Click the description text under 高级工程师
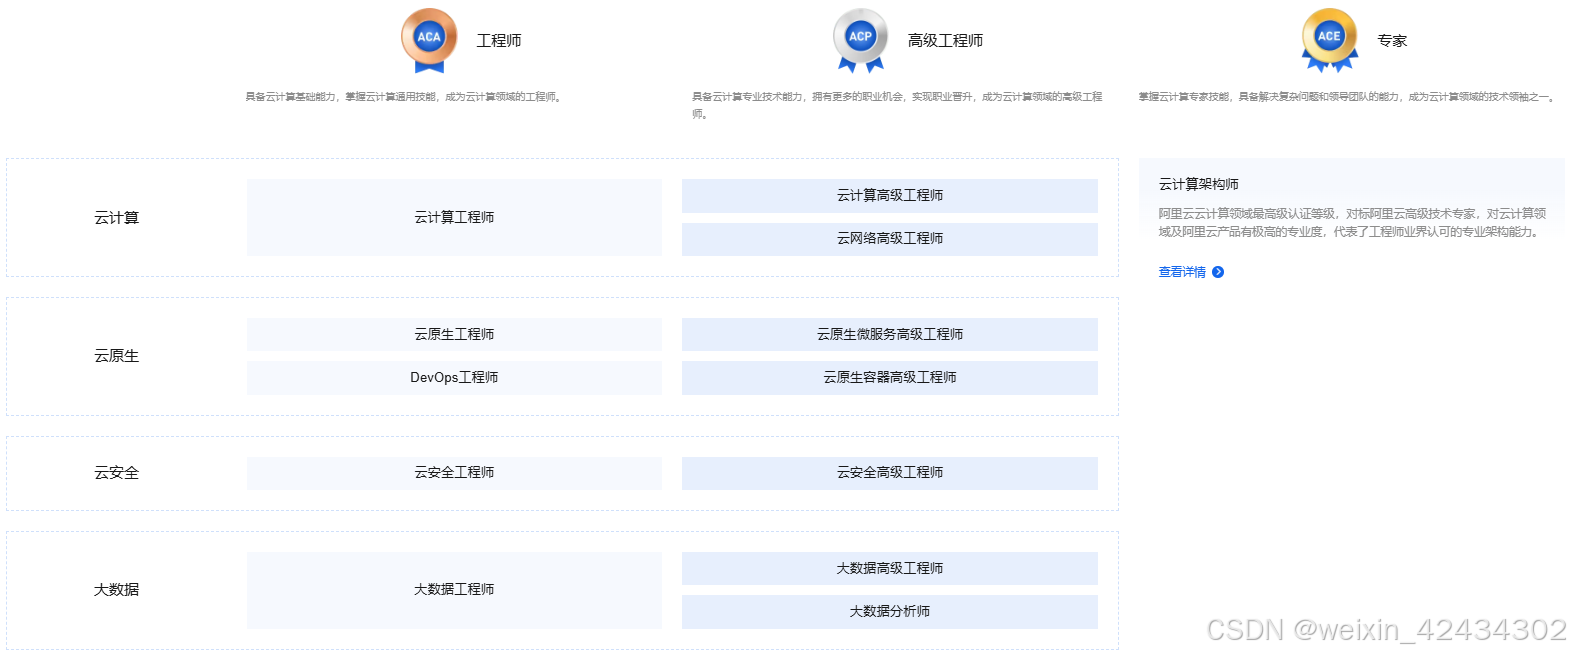 click(897, 105)
